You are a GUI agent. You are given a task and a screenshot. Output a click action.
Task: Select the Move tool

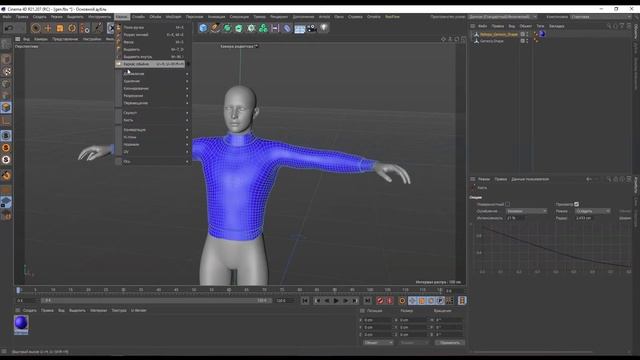(x=48, y=28)
